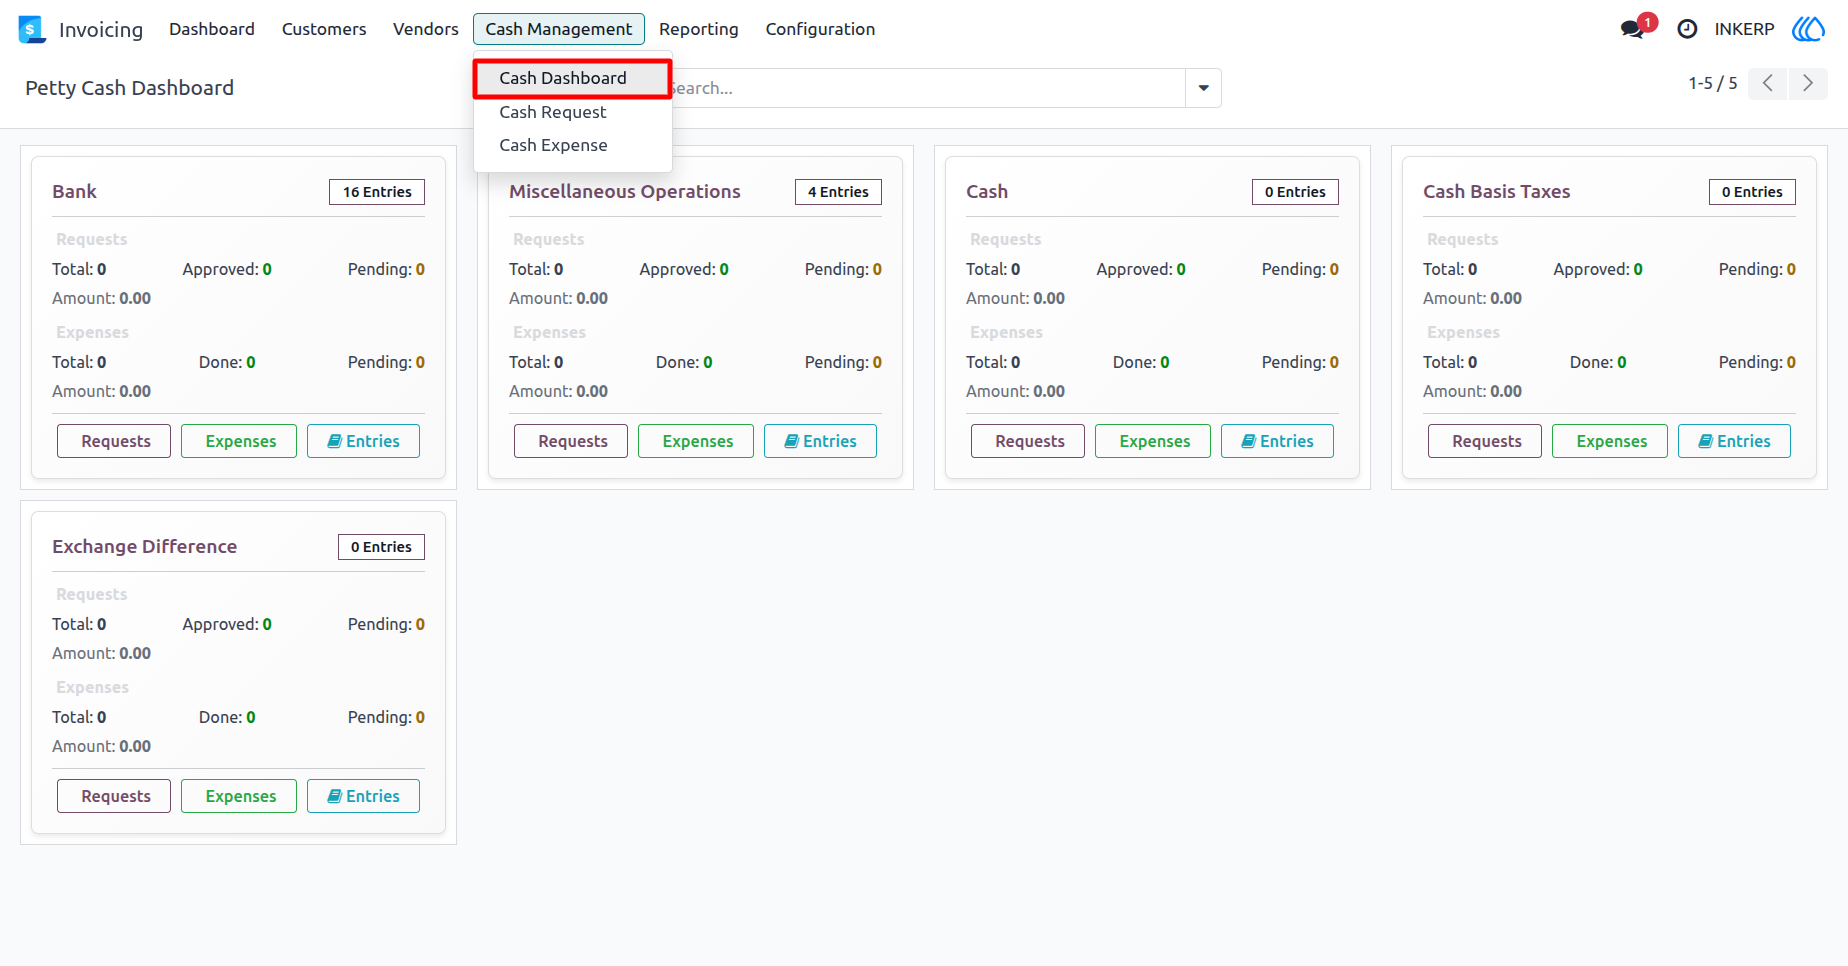
Task: Open Expenses for the Cash journal
Action: (x=1153, y=441)
